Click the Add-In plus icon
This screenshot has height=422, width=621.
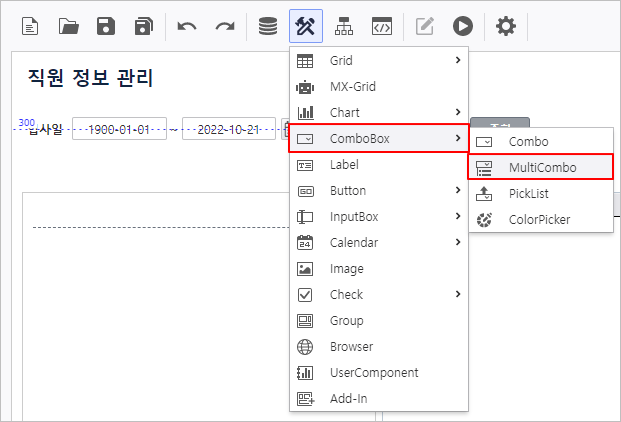(306, 399)
